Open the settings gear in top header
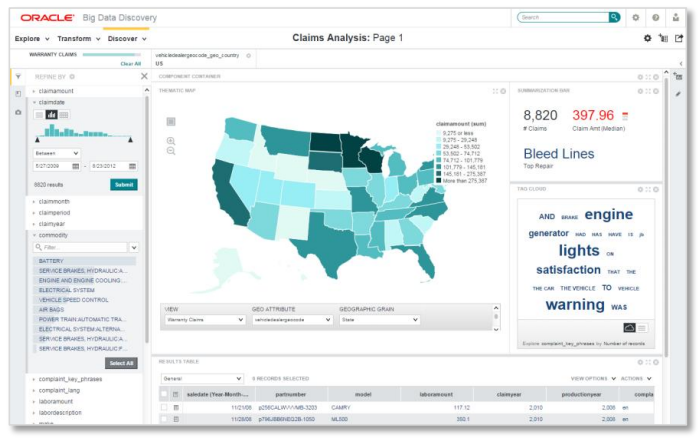This screenshot has height=438, width=698. [x=636, y=17]
